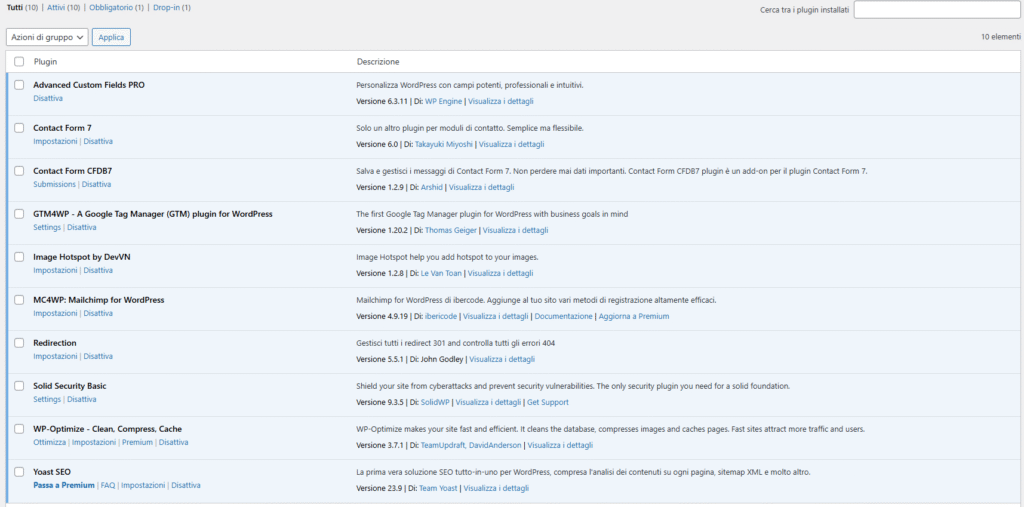Screen dimensions: 1024x507
Task: Open the Azioni di gruppo dropdown
Action: [x=47, y=37]
